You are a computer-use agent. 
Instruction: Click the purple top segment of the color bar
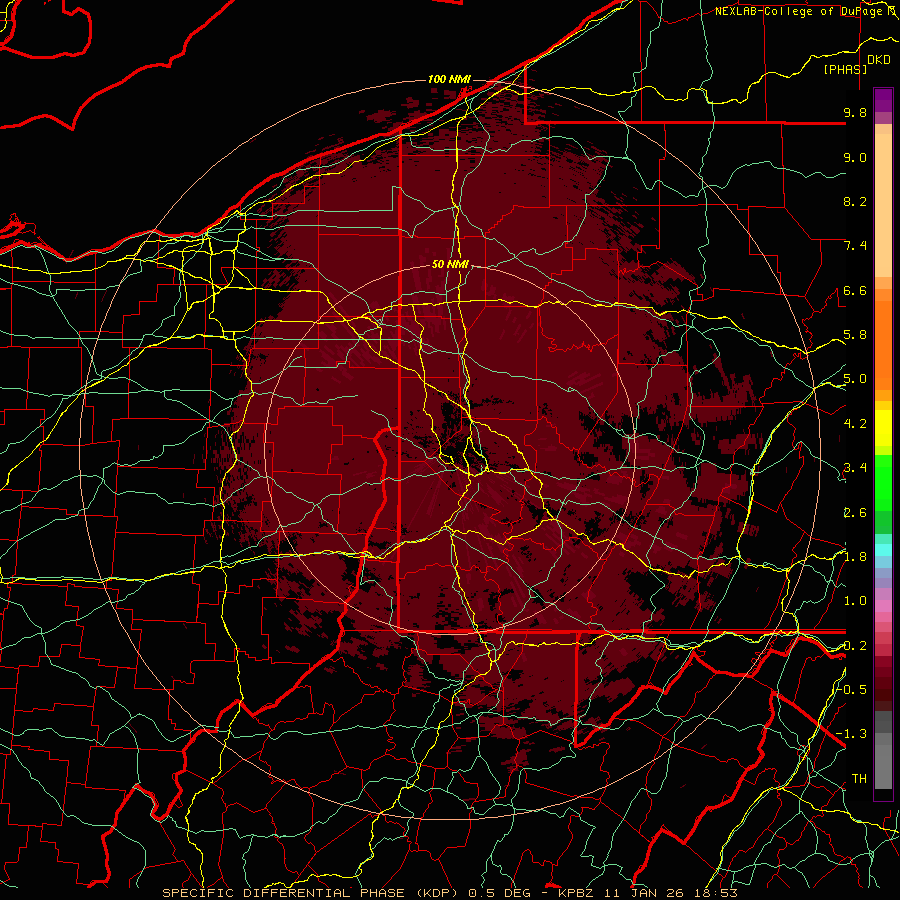coord(883,100)
